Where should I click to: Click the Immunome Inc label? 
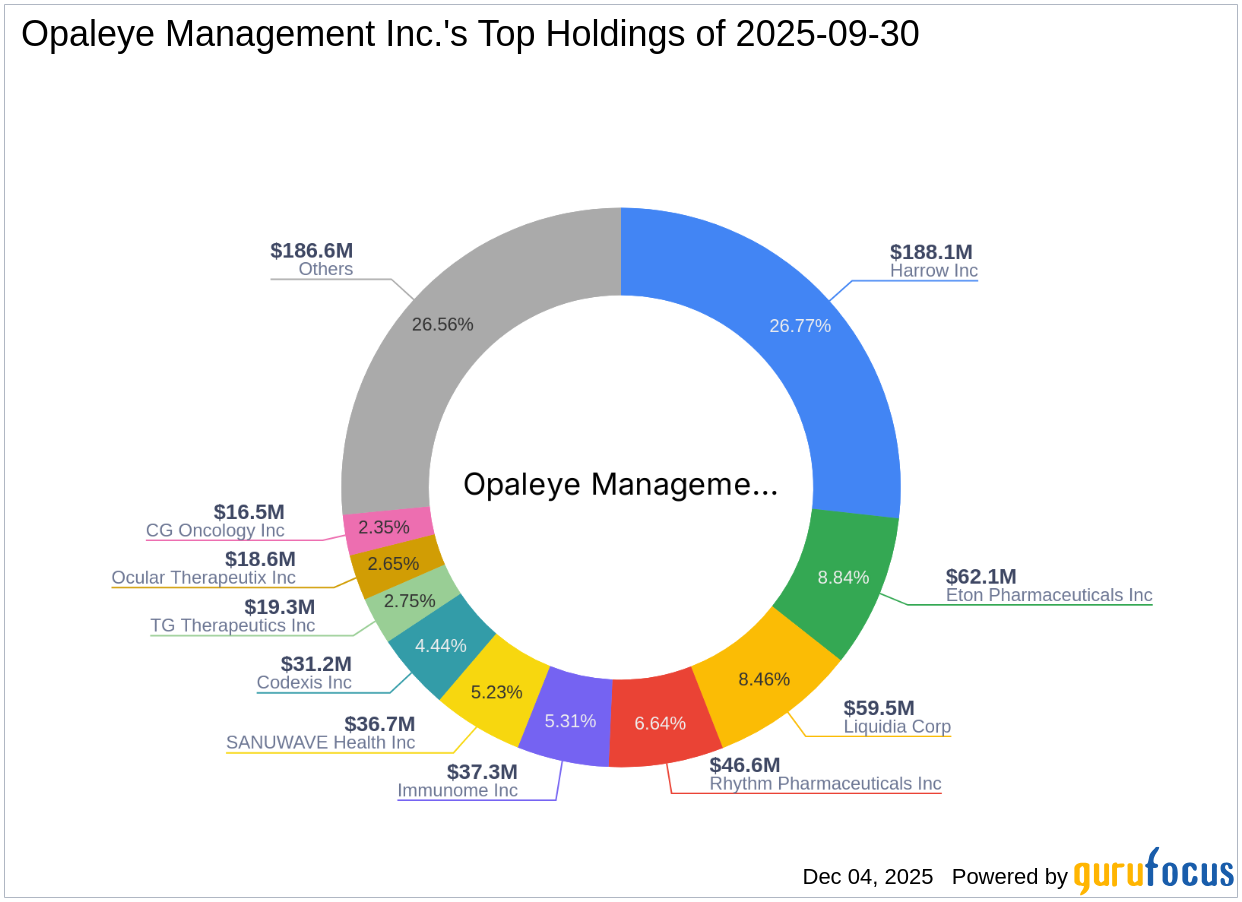coord(458,790)
